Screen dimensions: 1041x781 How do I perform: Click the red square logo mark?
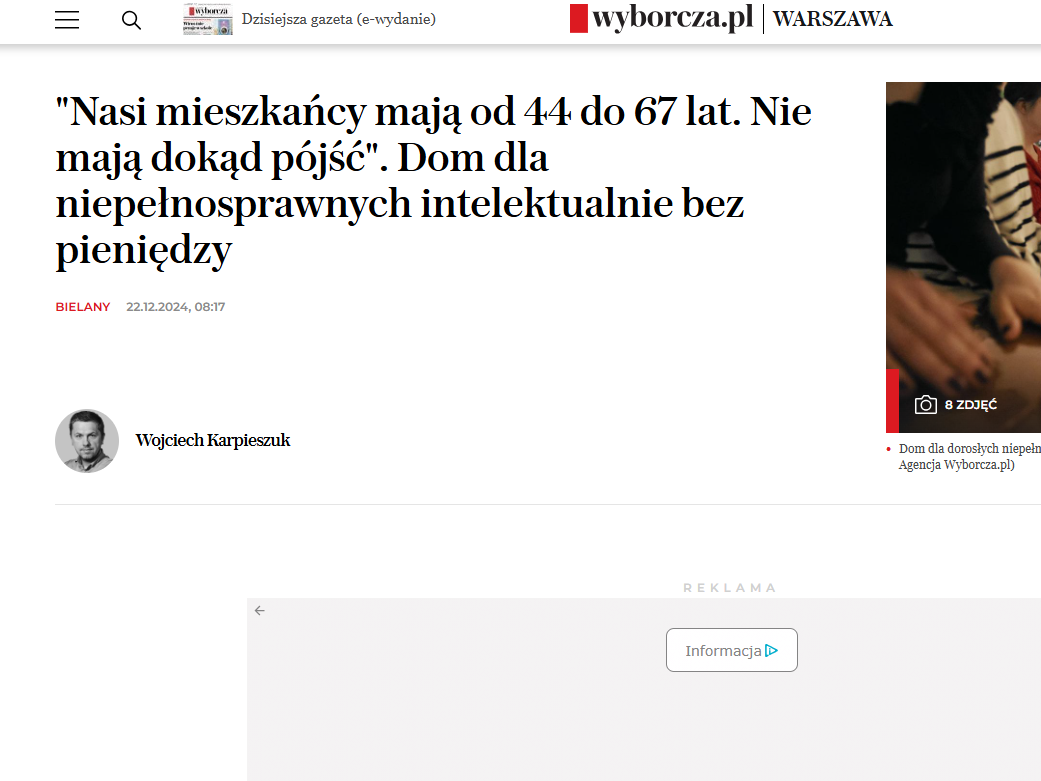(x=579, y=19)
